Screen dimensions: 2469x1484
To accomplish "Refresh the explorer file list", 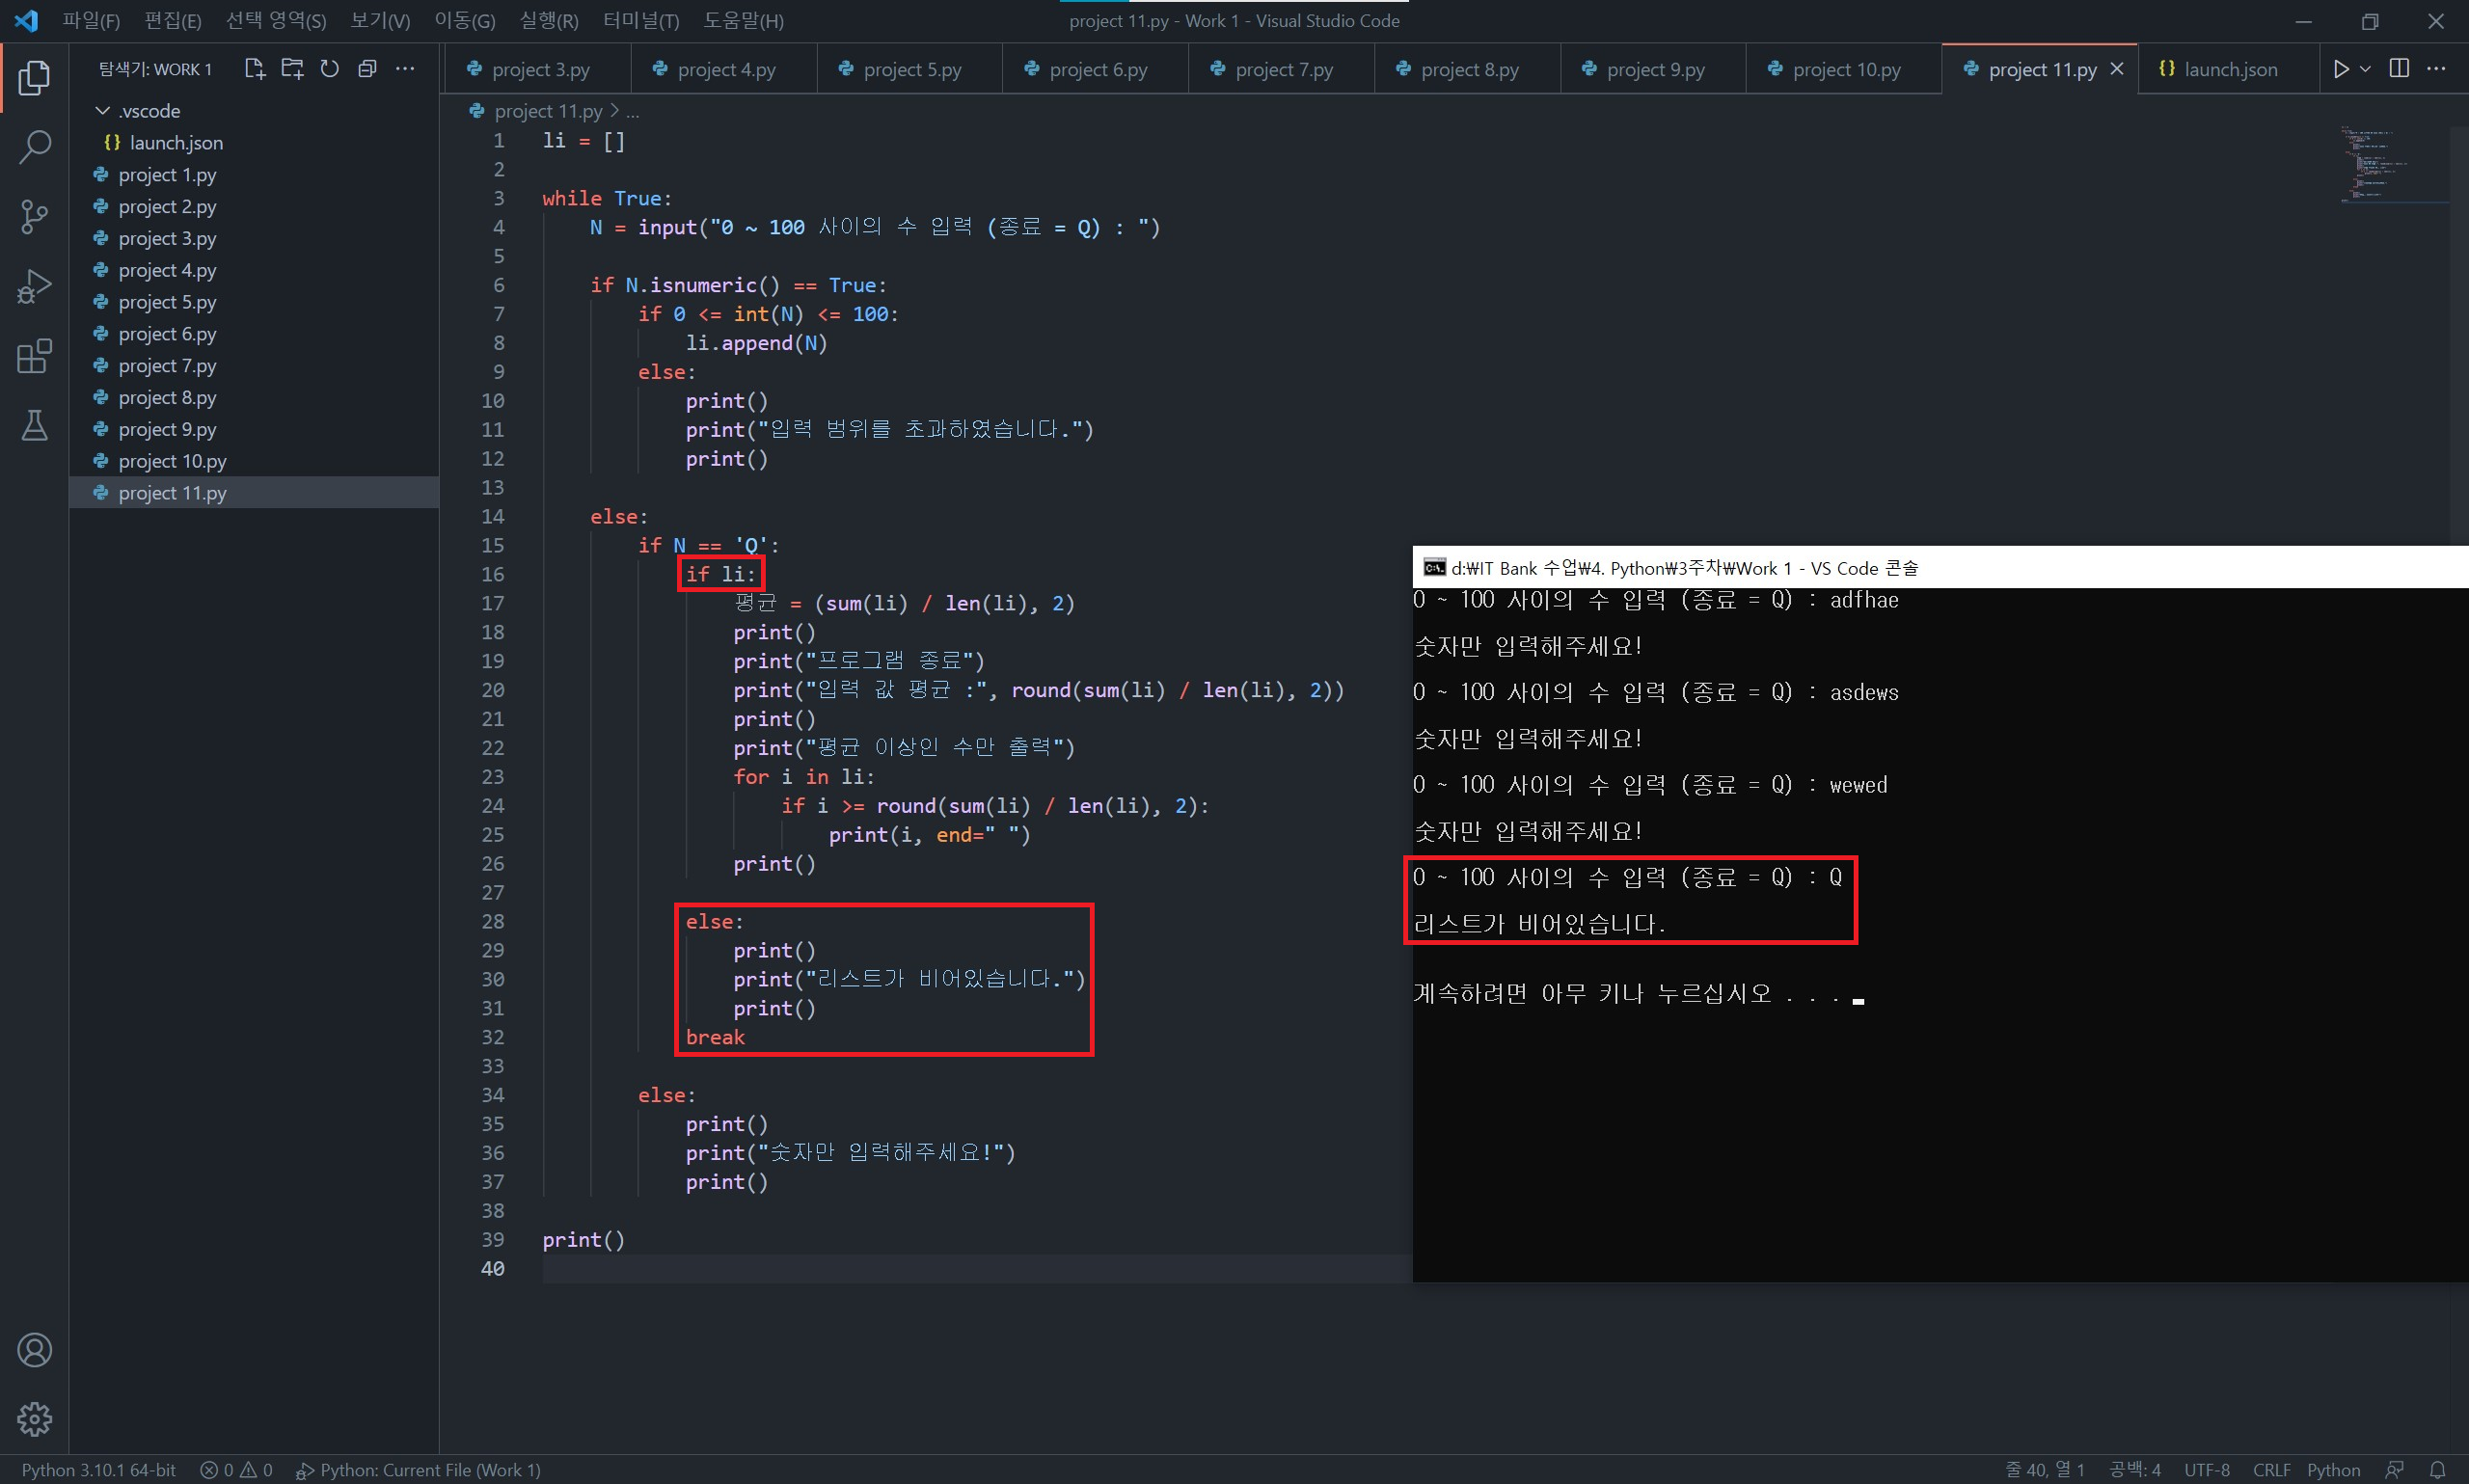I will point(330,69).
